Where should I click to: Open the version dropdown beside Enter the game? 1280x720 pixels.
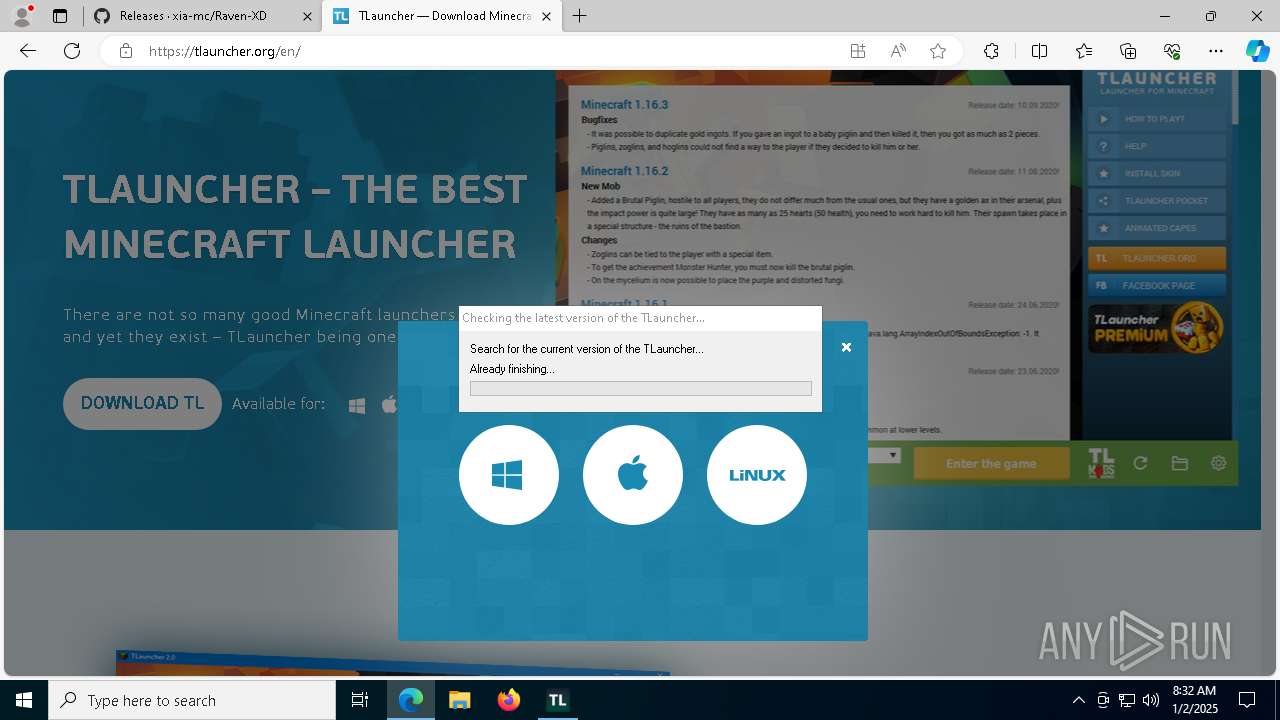[x=893, y=456]
